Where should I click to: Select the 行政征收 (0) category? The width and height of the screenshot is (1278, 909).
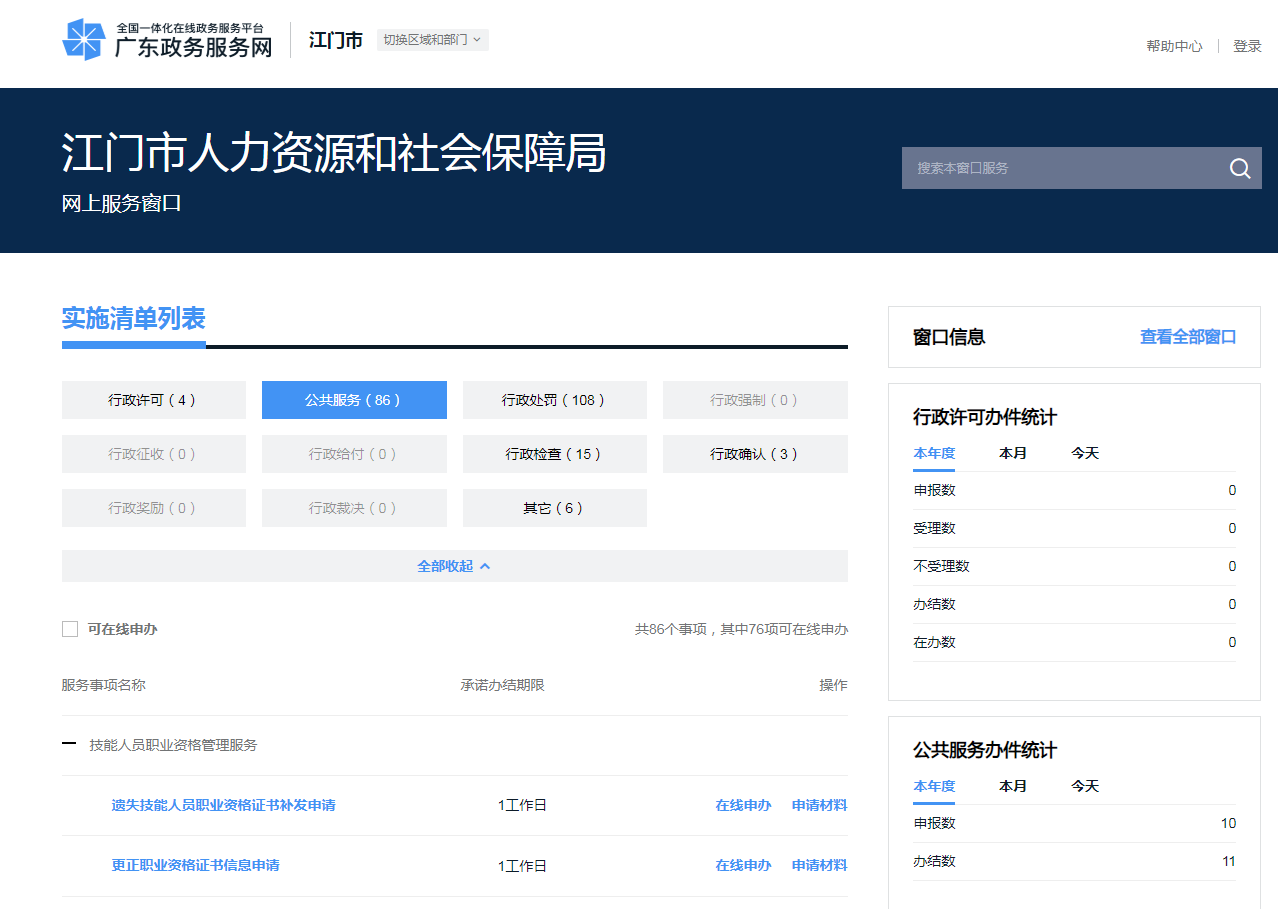154,454
